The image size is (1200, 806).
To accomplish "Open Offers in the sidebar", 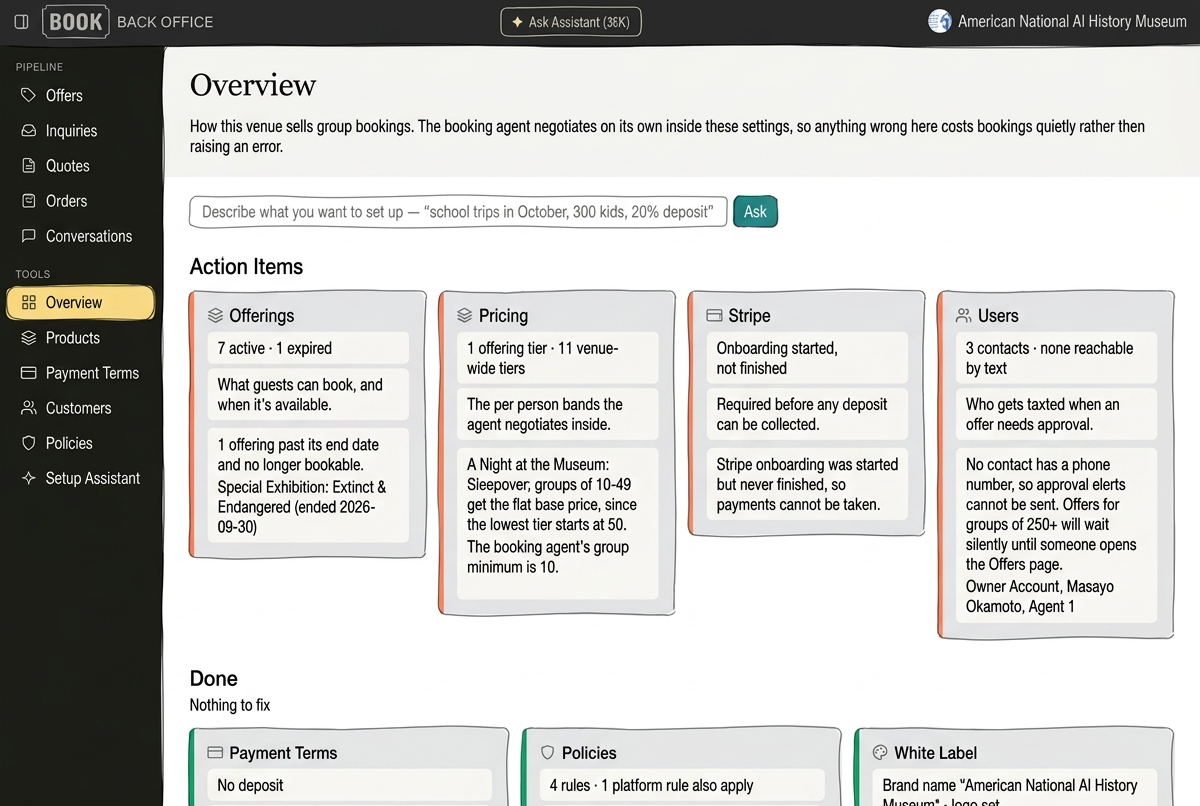I will click(x=81, y=95).
